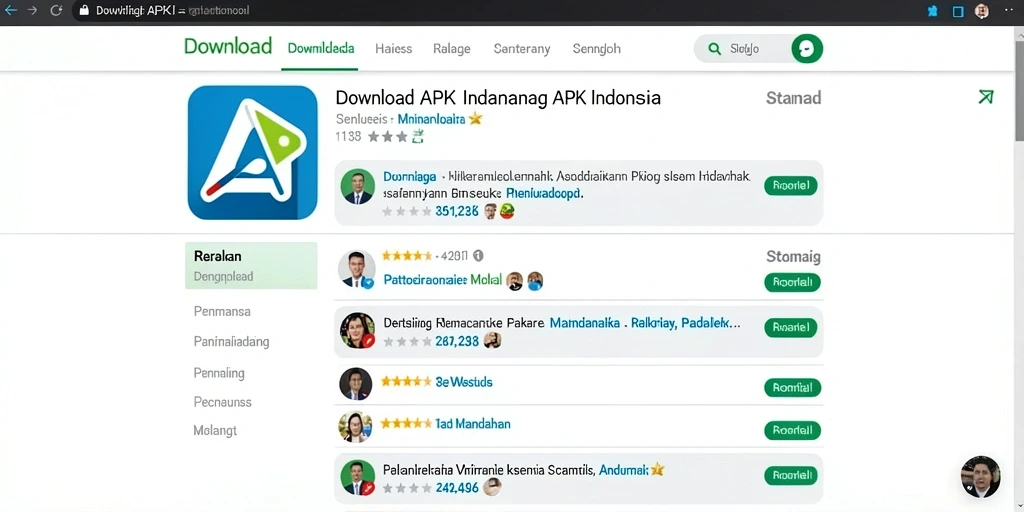Image resolution: width=1024 pixels, height=512 pixels.
Task: Click the Stamad label
Action: [793, 99]
